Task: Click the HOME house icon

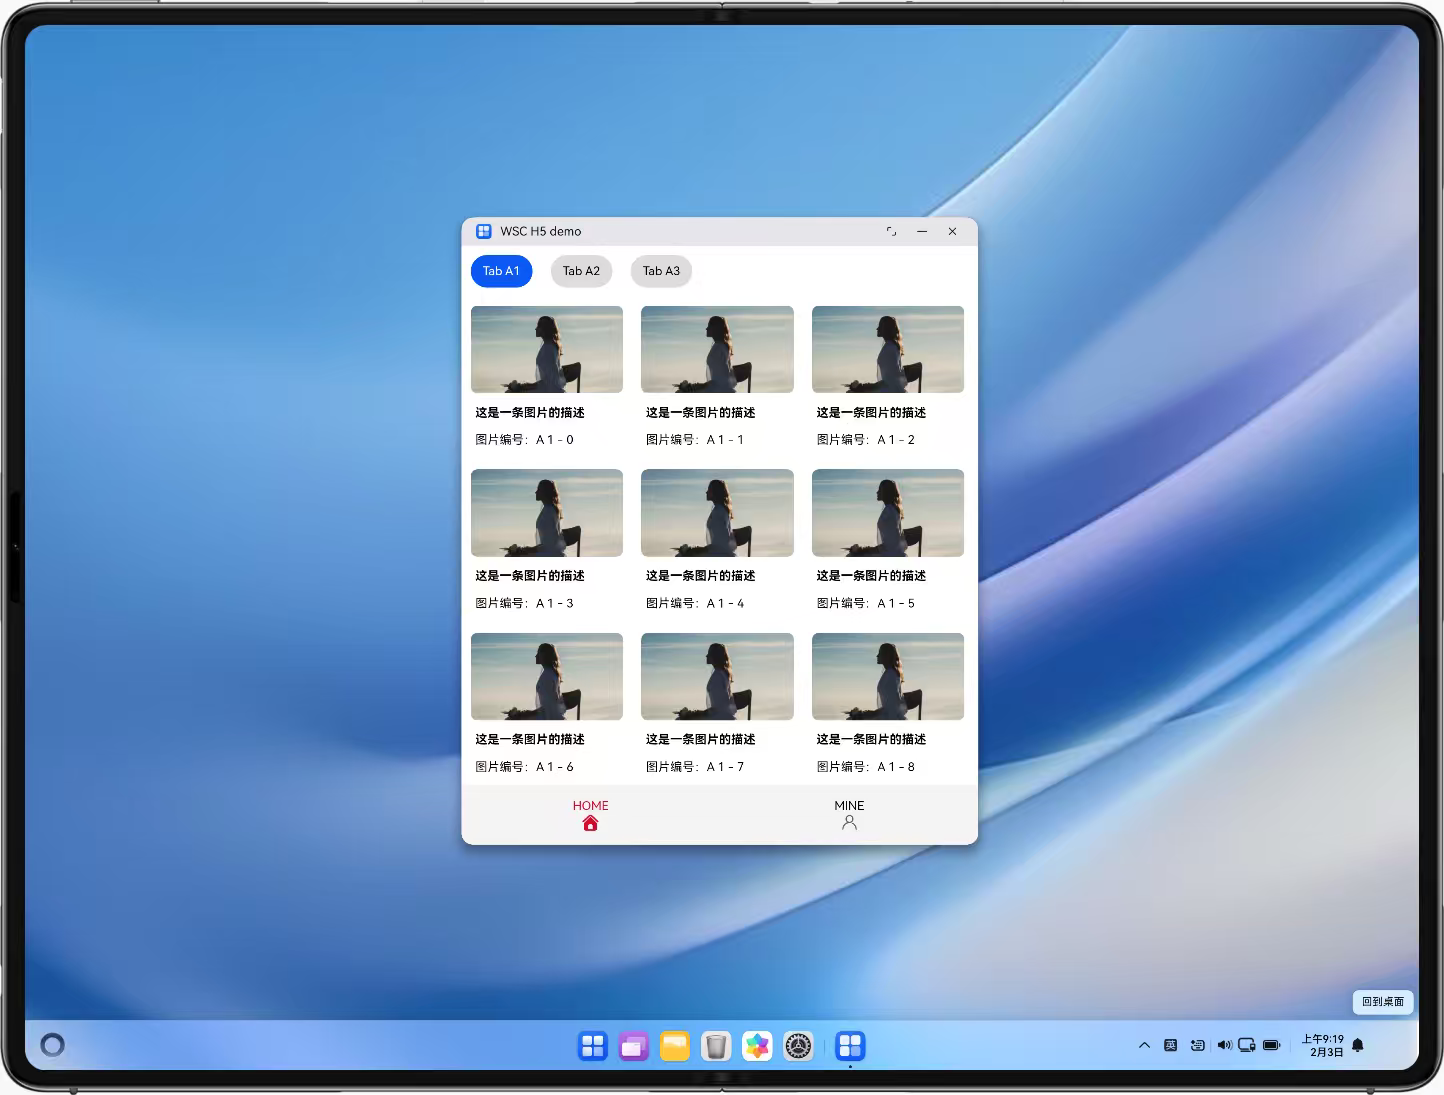Action: tap(590, 824)
